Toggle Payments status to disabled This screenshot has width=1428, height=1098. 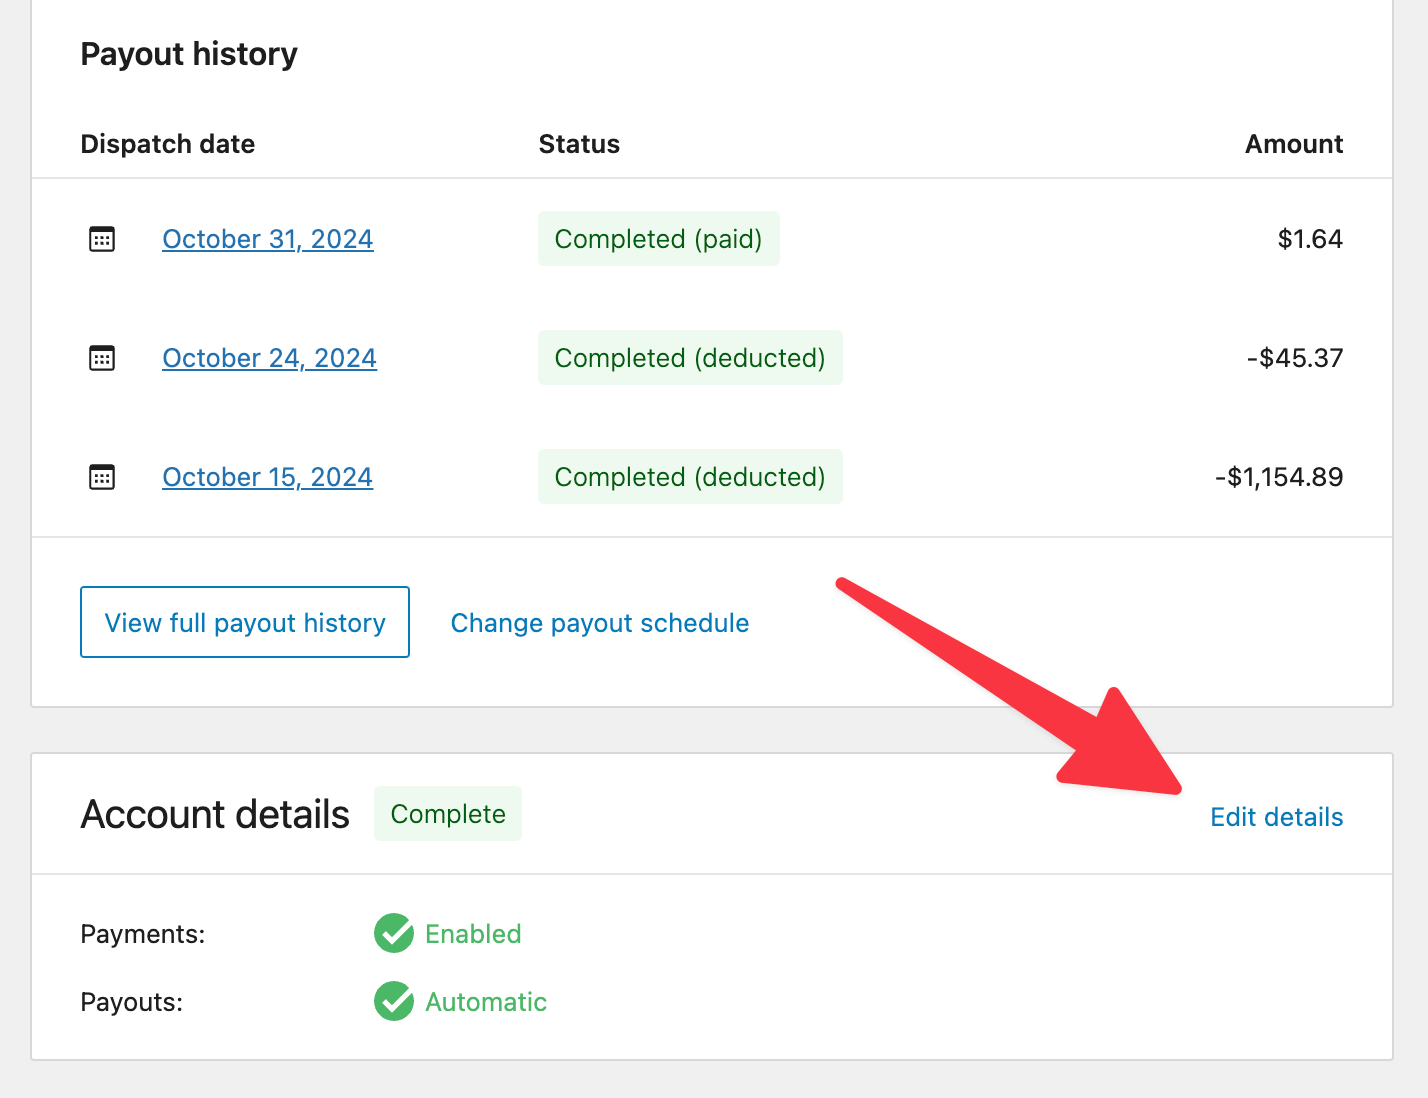pos(473,933)
